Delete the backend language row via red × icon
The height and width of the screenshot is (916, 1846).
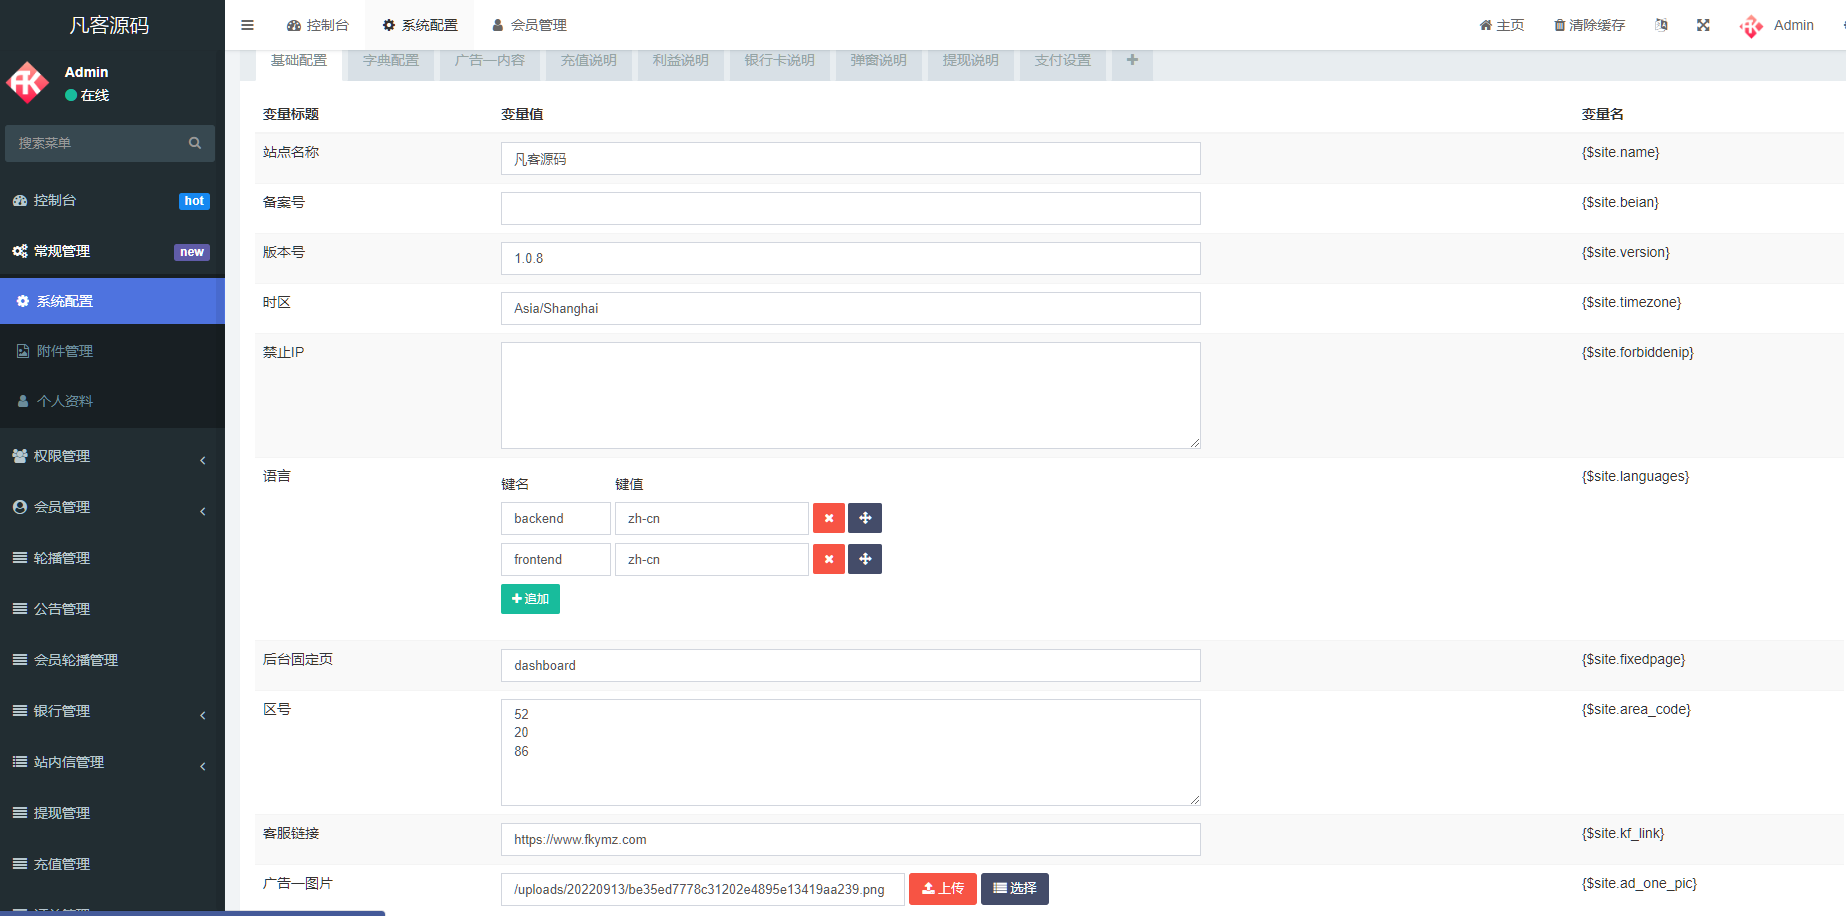pyautogui.click(x=828, y=518)
